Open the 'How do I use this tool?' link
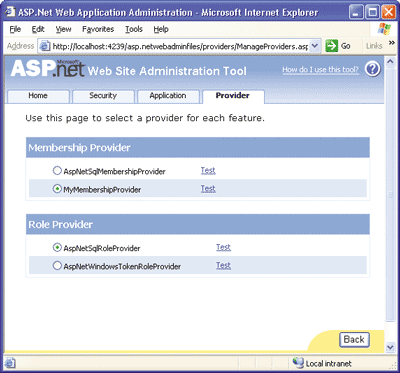This screenshot has height=373, width=400. point(321,70)
